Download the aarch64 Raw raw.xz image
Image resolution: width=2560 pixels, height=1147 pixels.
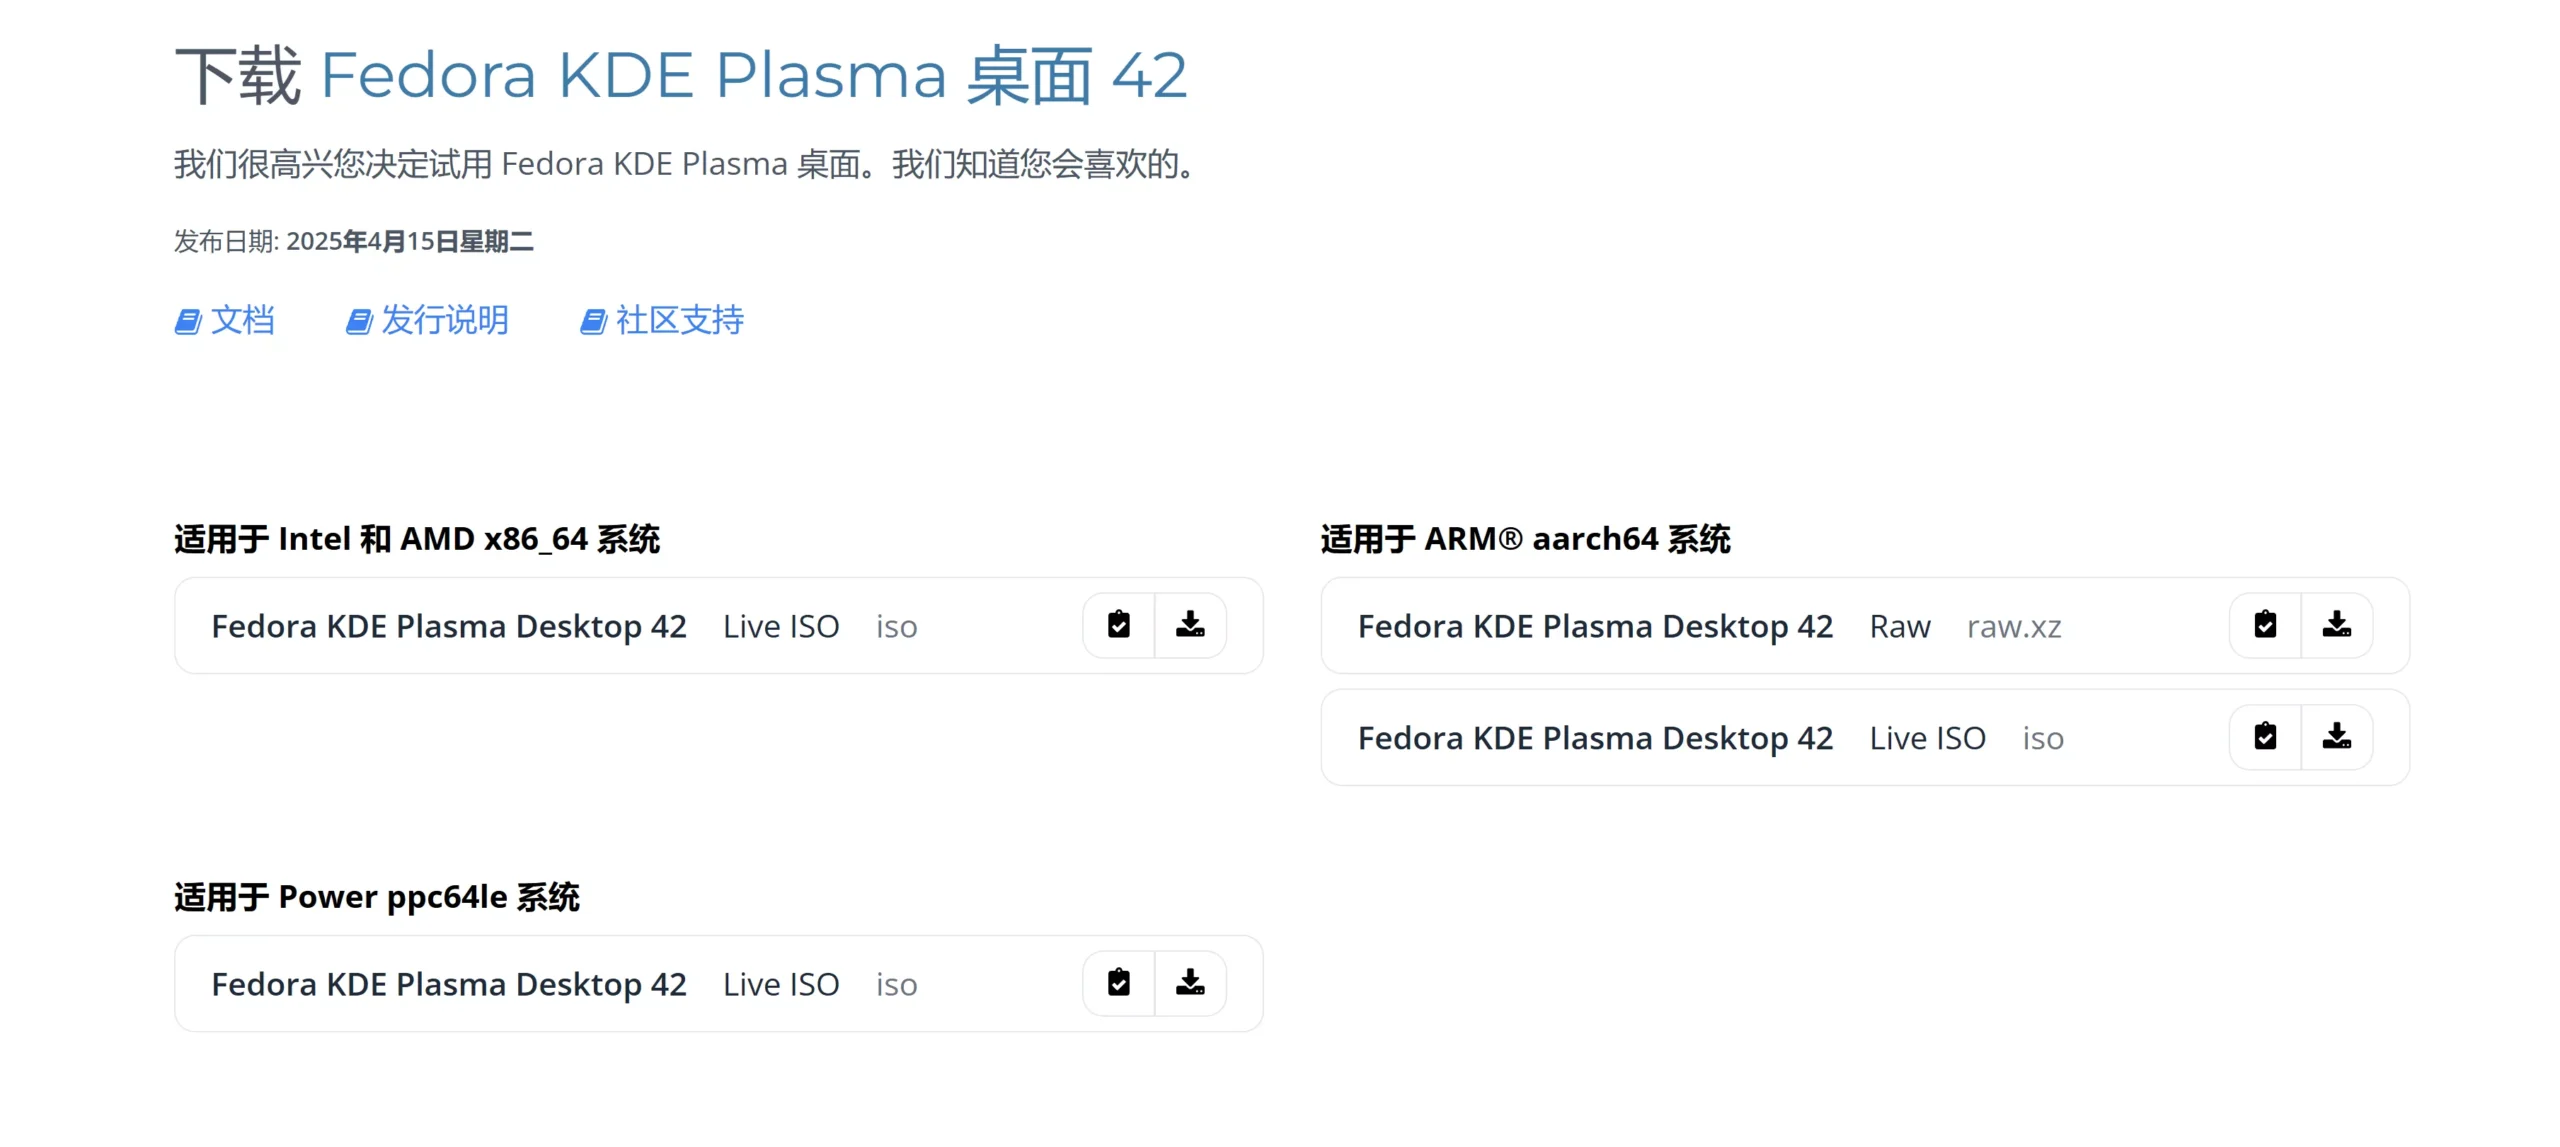[x=2335, y=625]
